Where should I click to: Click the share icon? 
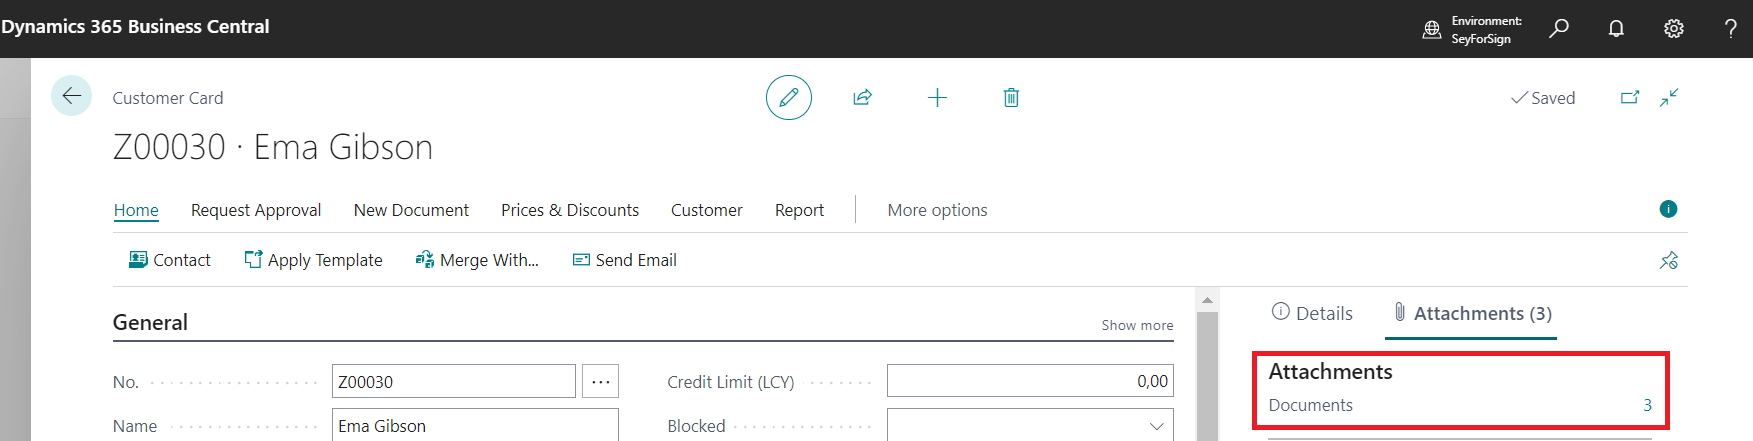click(862, 97)
